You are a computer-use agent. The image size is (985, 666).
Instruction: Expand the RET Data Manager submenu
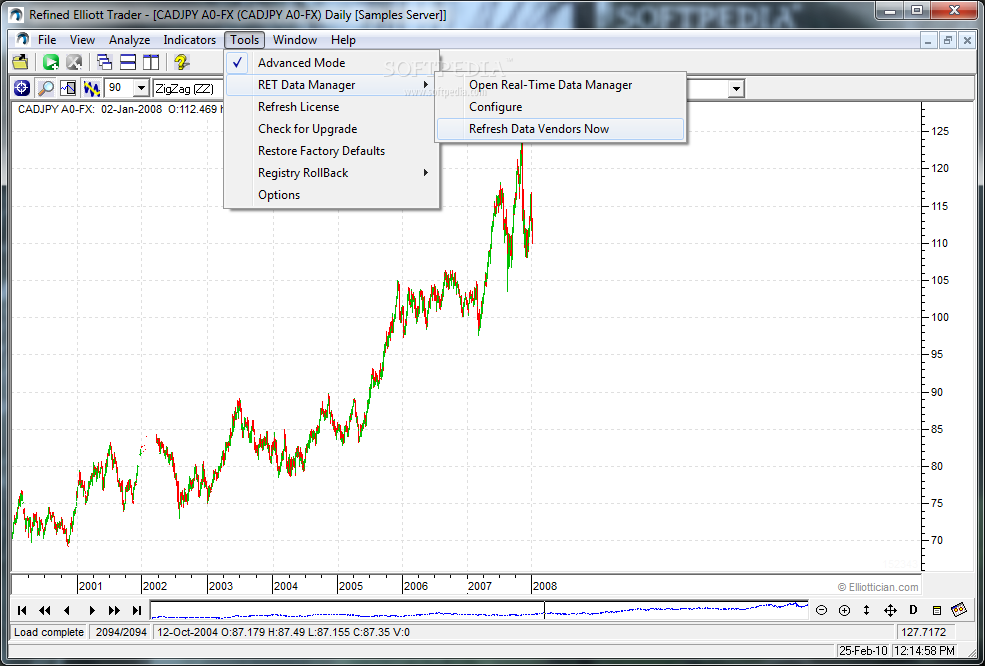332,85
